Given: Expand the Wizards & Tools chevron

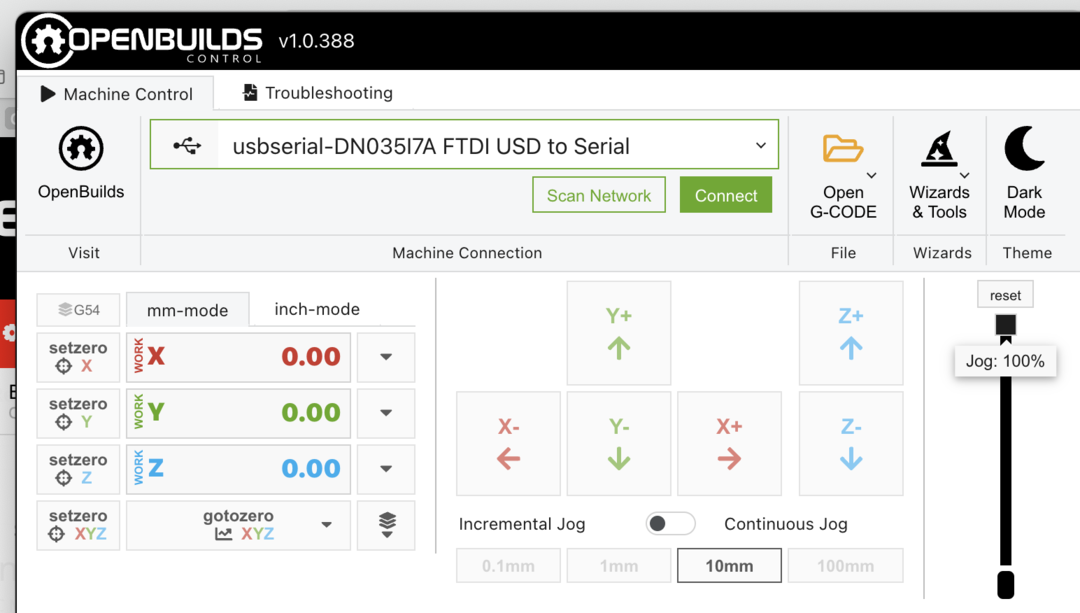Looking at the screenshot, I should (965, 176).
